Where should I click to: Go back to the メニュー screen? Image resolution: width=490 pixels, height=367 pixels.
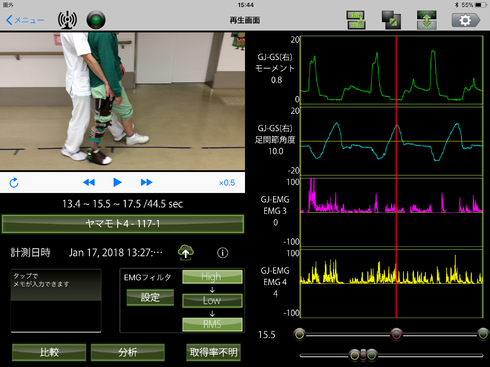click(25, 20)
